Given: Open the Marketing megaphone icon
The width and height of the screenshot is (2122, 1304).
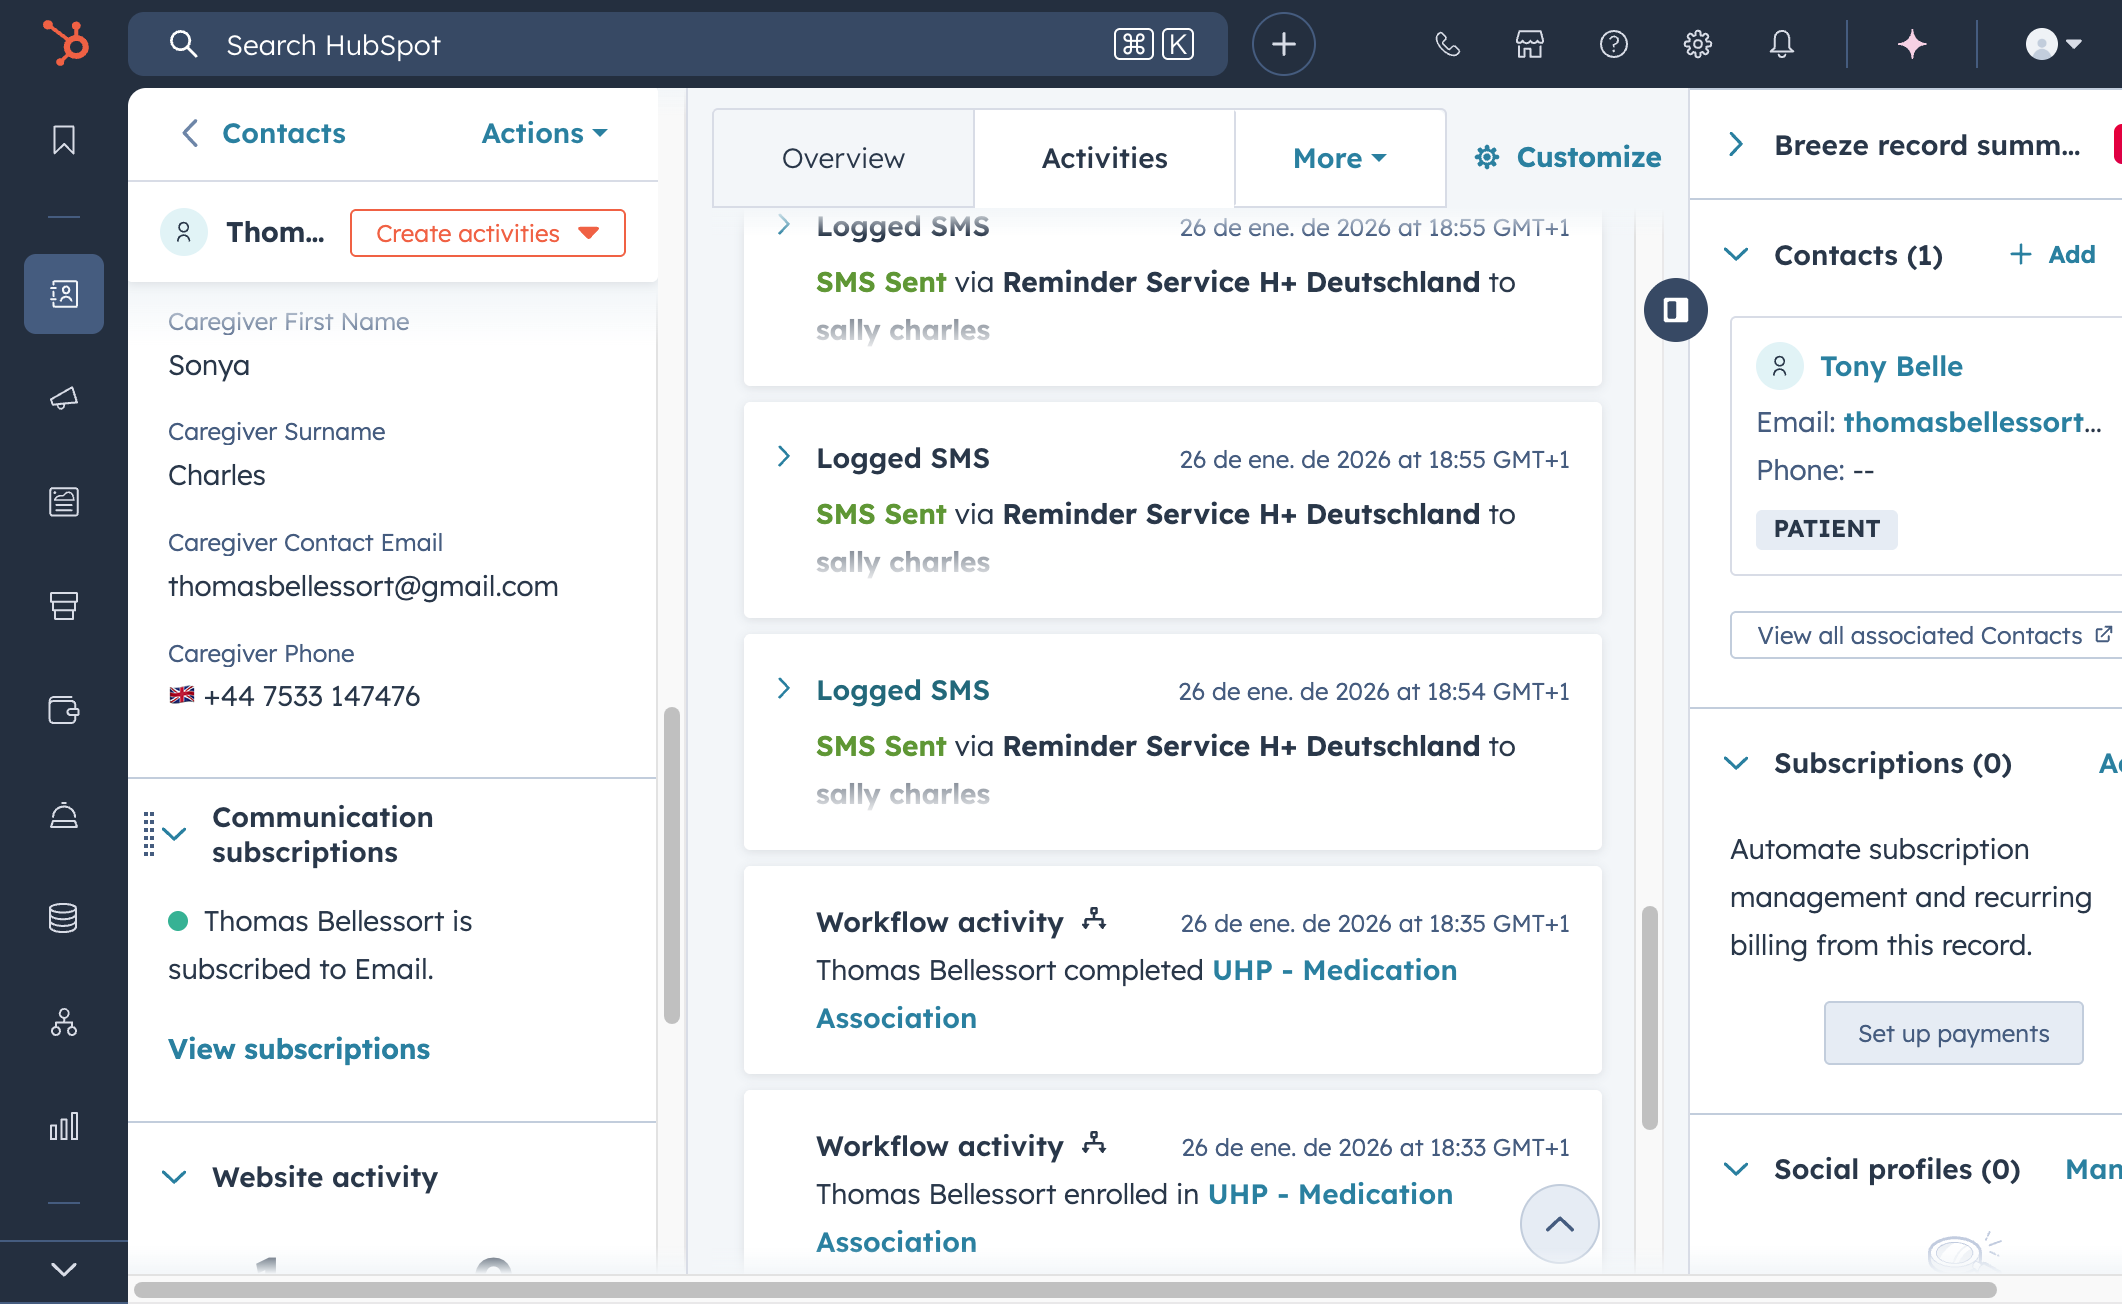Looking at the screenshot, I should pos(64,398).
